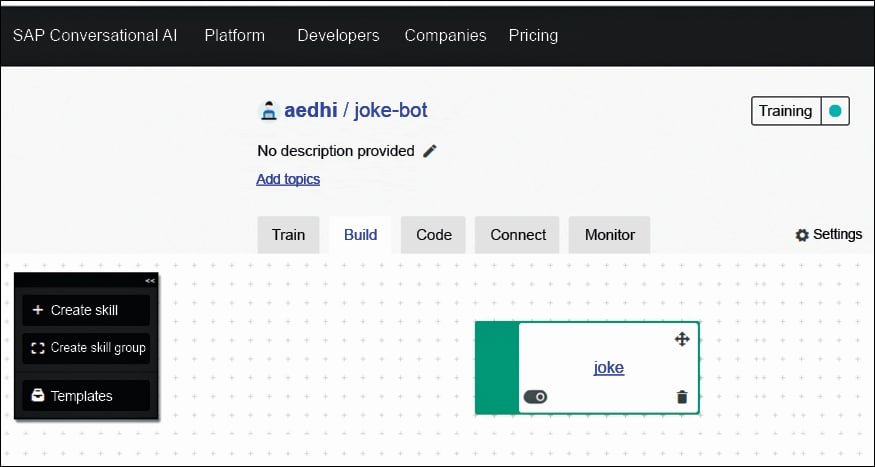This screenshot has height=467, width=875.
Task: Delete the joke skill with trash icon
Action: pyautogui.click(x=682, y=397)
